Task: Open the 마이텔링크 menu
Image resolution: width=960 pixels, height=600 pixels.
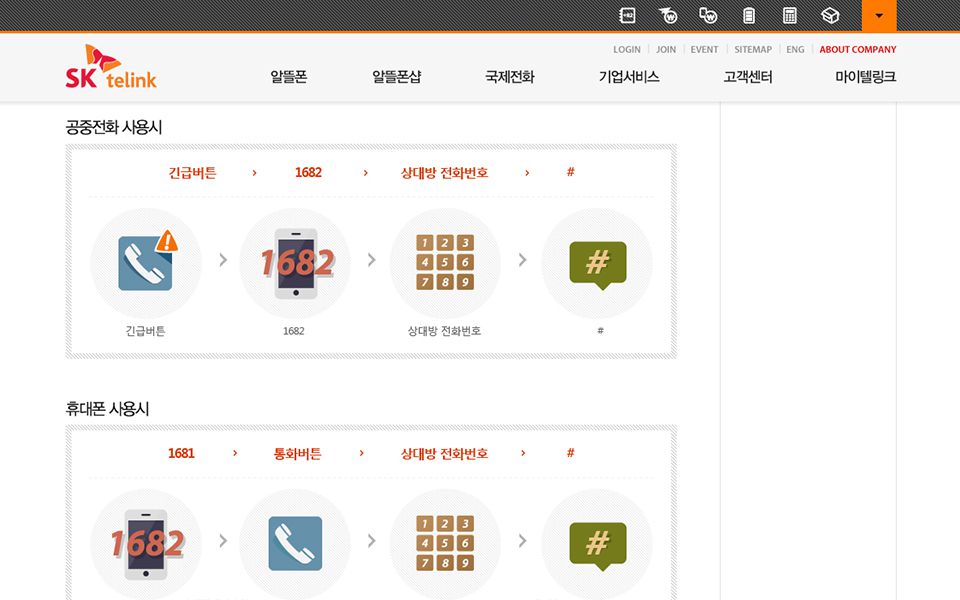Action: click(865, 77)
